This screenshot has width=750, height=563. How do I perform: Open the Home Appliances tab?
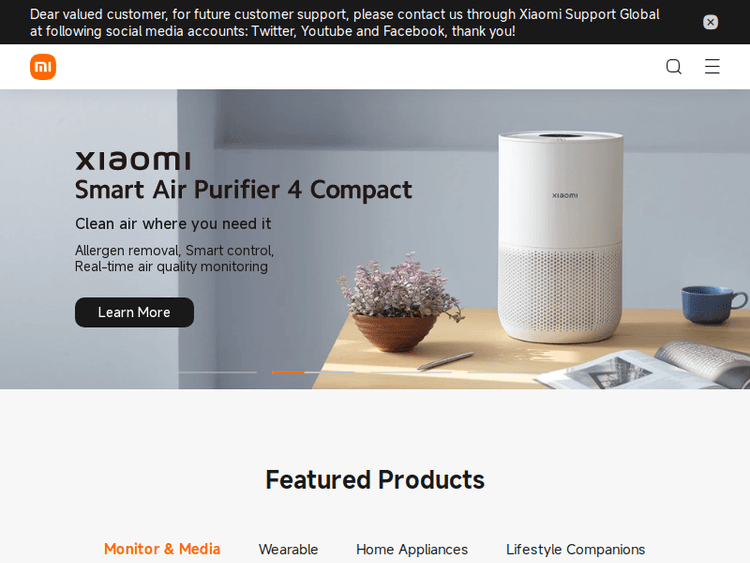pyautogui.click(x=412, y=550)
